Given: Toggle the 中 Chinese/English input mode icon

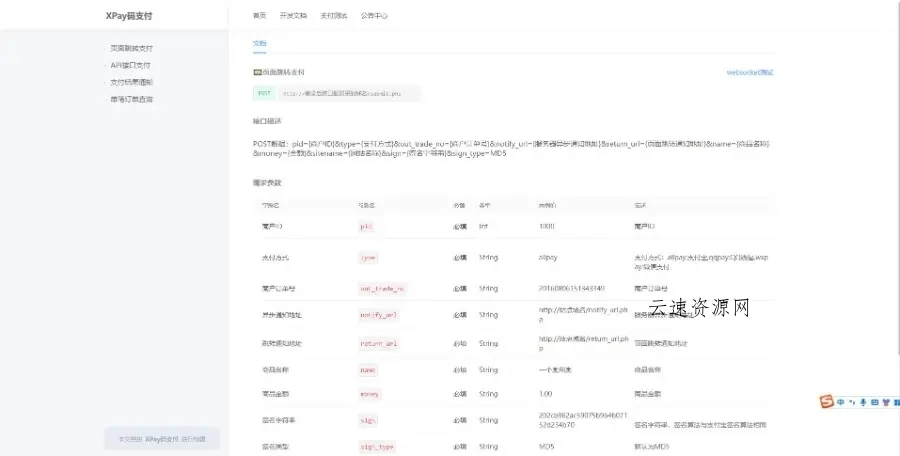Looking at the screenshot, I should (840, 403).
